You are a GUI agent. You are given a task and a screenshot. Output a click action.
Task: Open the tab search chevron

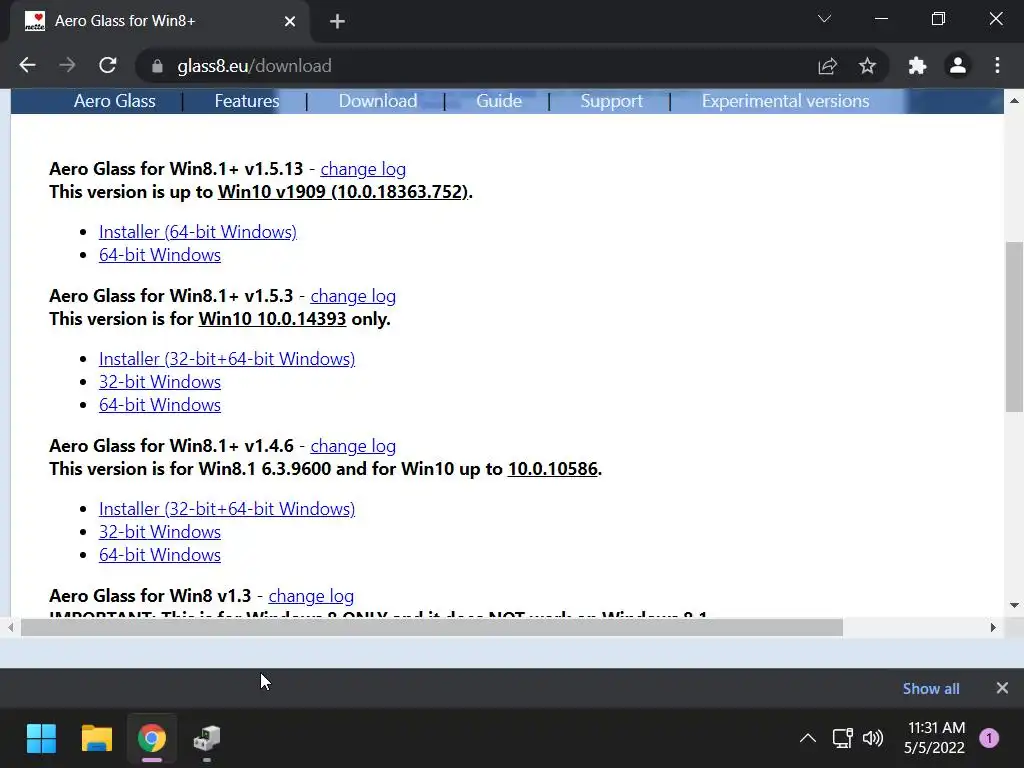pyautogui.click(x=825, y=19)
